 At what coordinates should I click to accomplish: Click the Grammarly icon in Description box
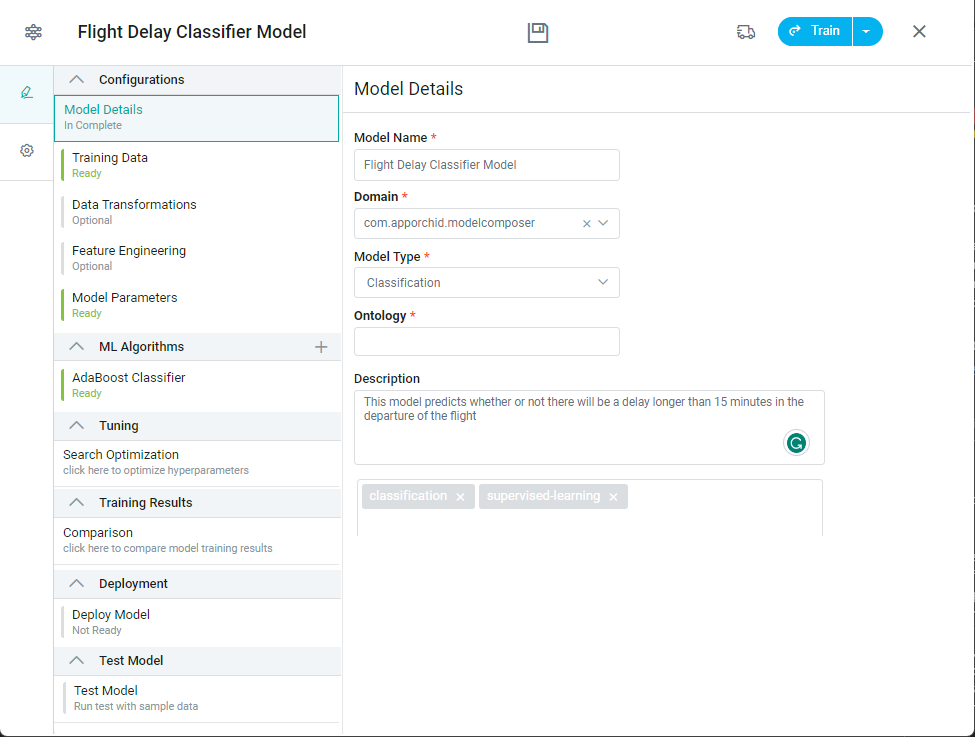796,443
